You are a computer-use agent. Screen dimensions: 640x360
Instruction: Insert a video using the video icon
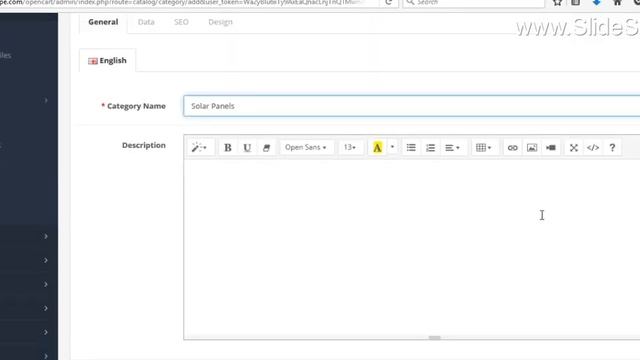(x=551, y=147)
